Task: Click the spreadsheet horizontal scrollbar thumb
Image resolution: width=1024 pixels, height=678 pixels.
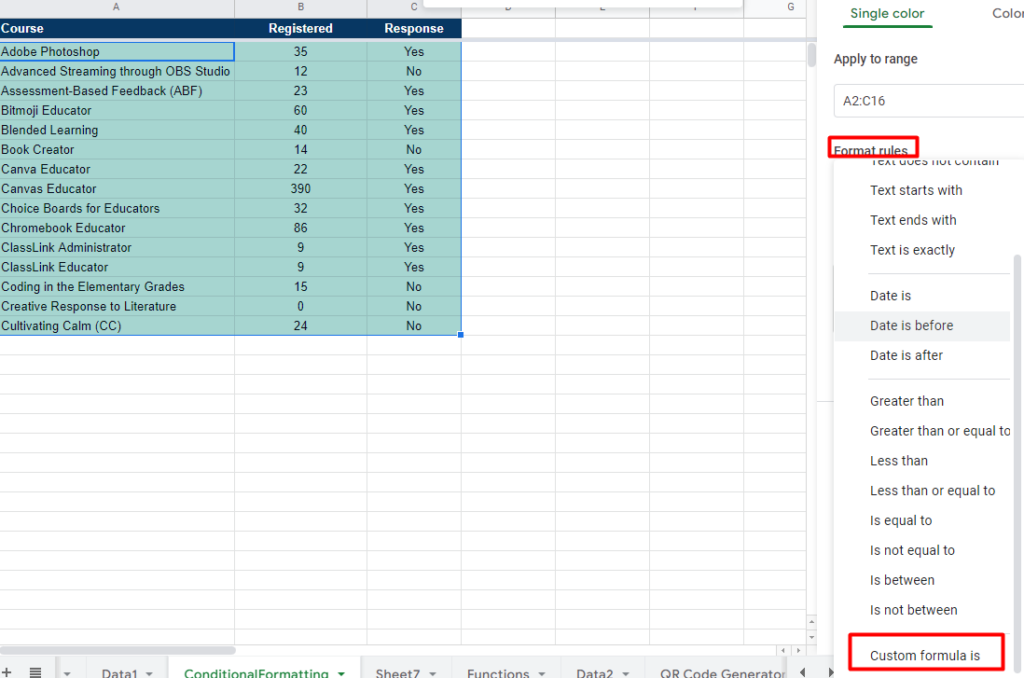Action: pyautogui.click(x=118, y=651)
